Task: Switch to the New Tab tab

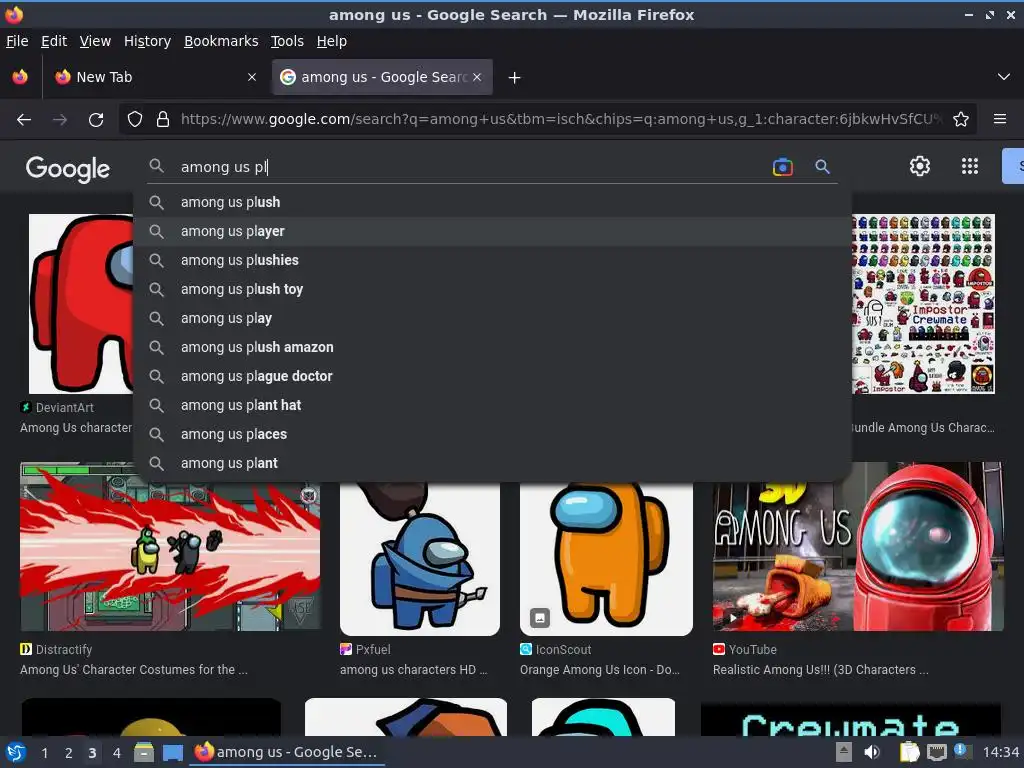Action: tap(155, 77)
